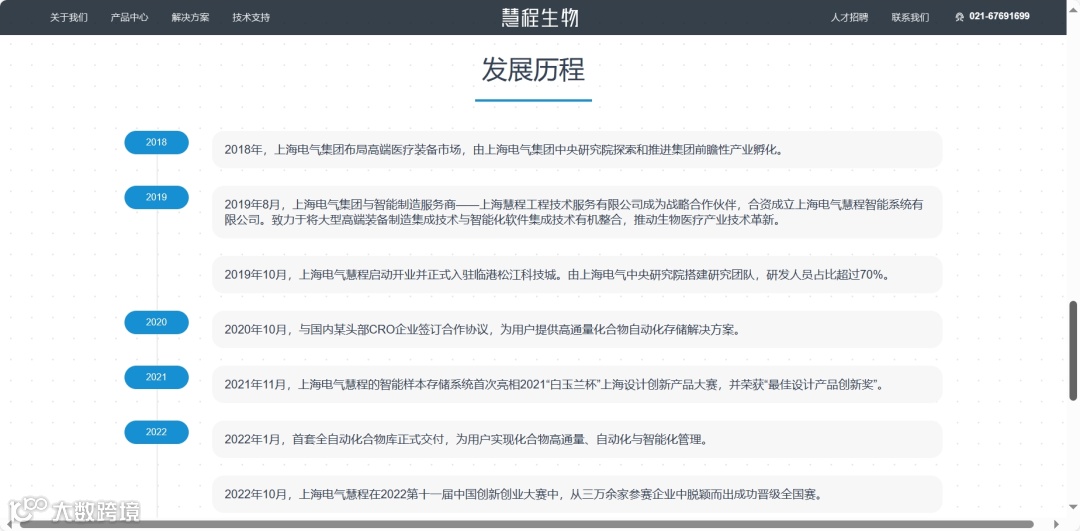Click the phone number 021-67691699
The height and width of the screenshot is (531, 1080).
coord(999,17)
